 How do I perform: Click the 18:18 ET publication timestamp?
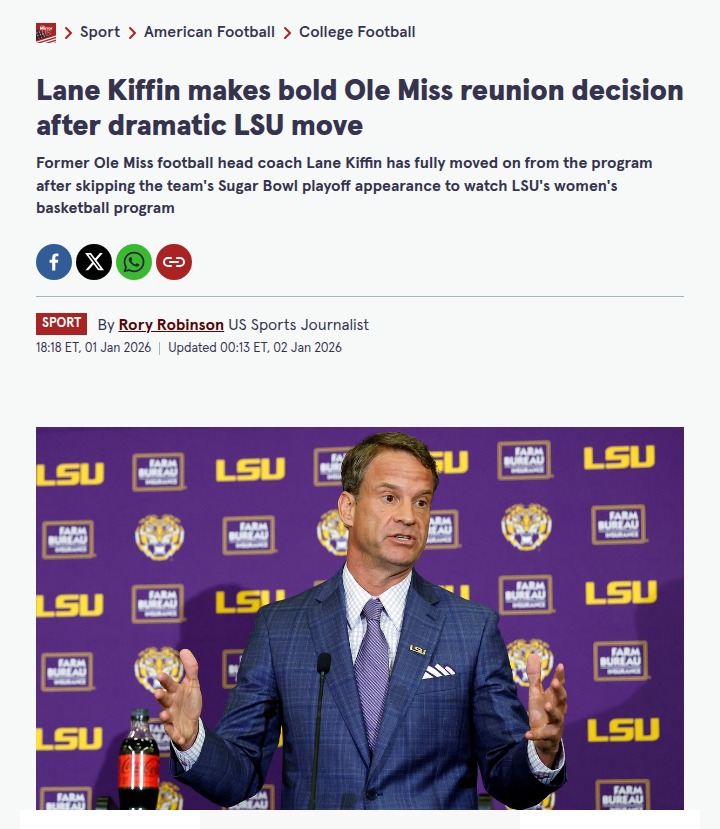93,348
